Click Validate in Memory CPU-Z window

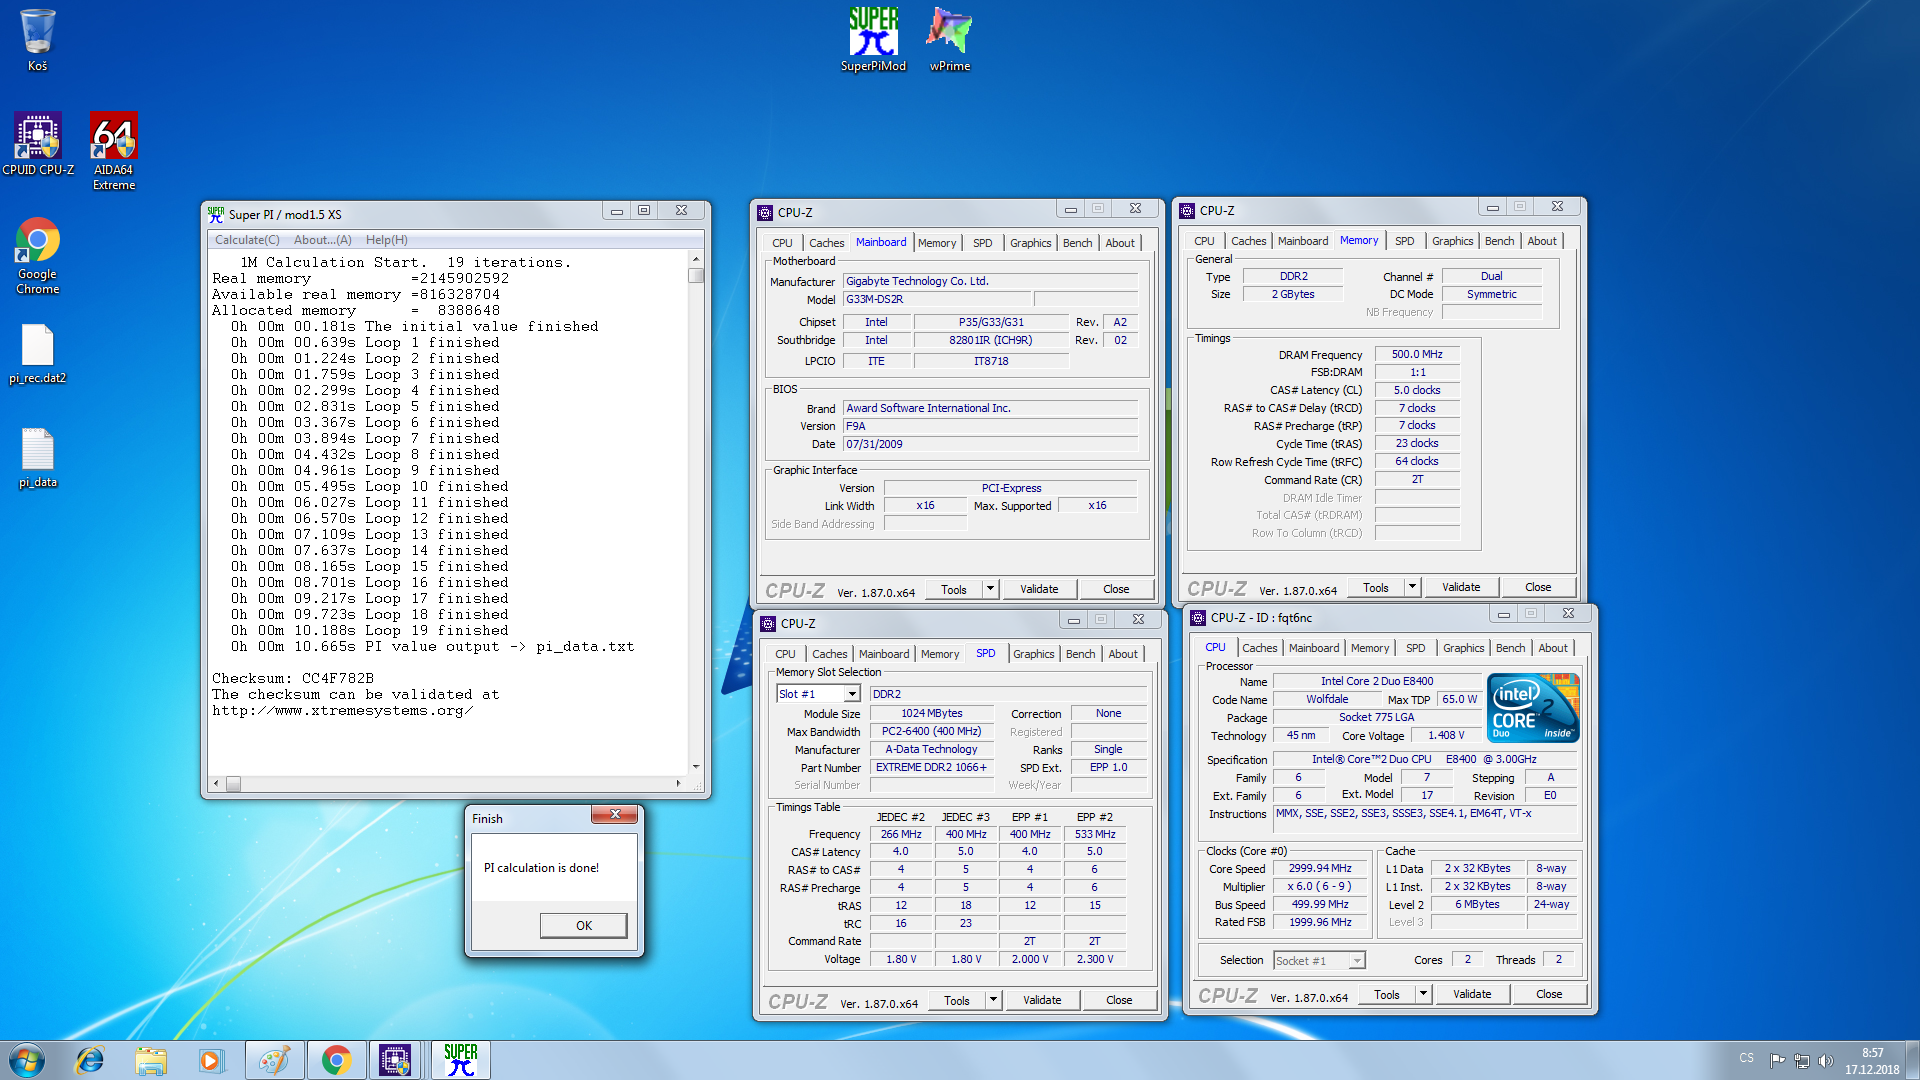[x=1461, y=587]
